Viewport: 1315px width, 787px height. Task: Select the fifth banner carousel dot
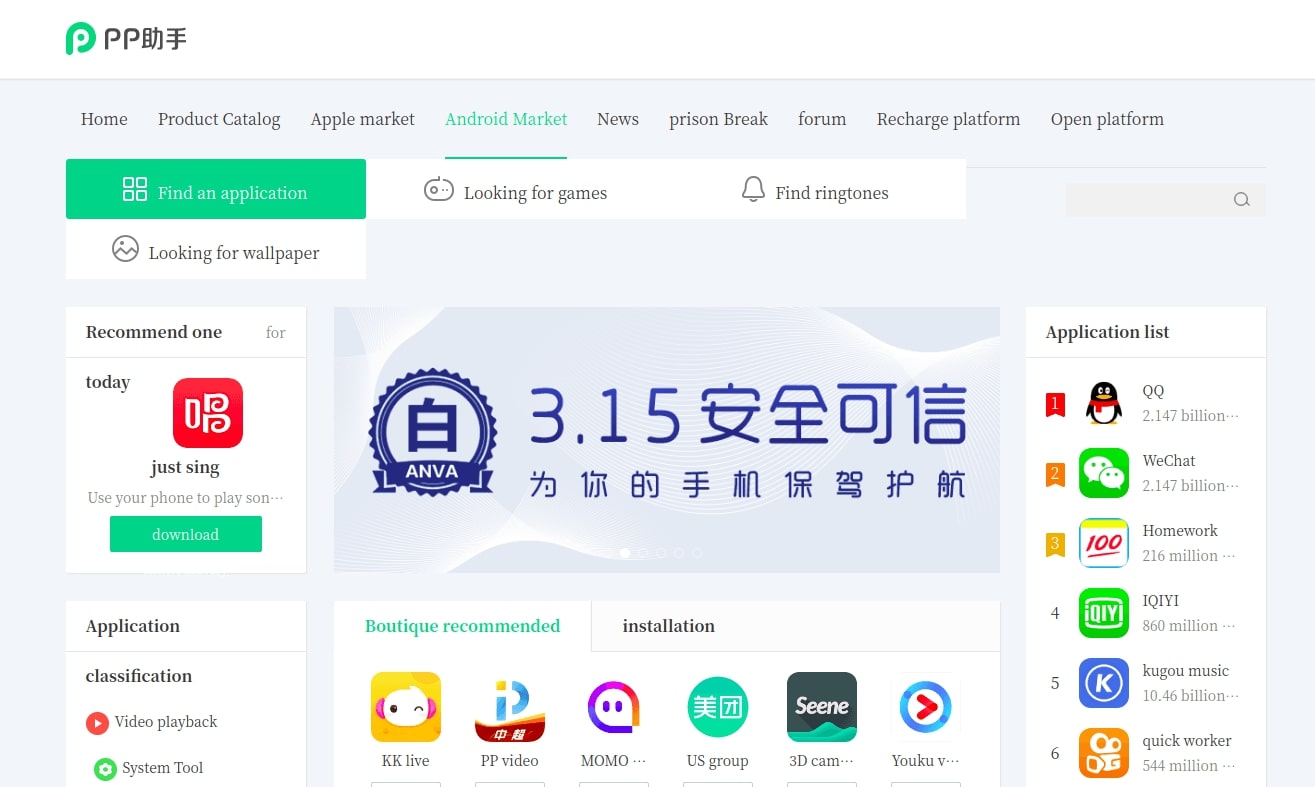click(697, 553)
